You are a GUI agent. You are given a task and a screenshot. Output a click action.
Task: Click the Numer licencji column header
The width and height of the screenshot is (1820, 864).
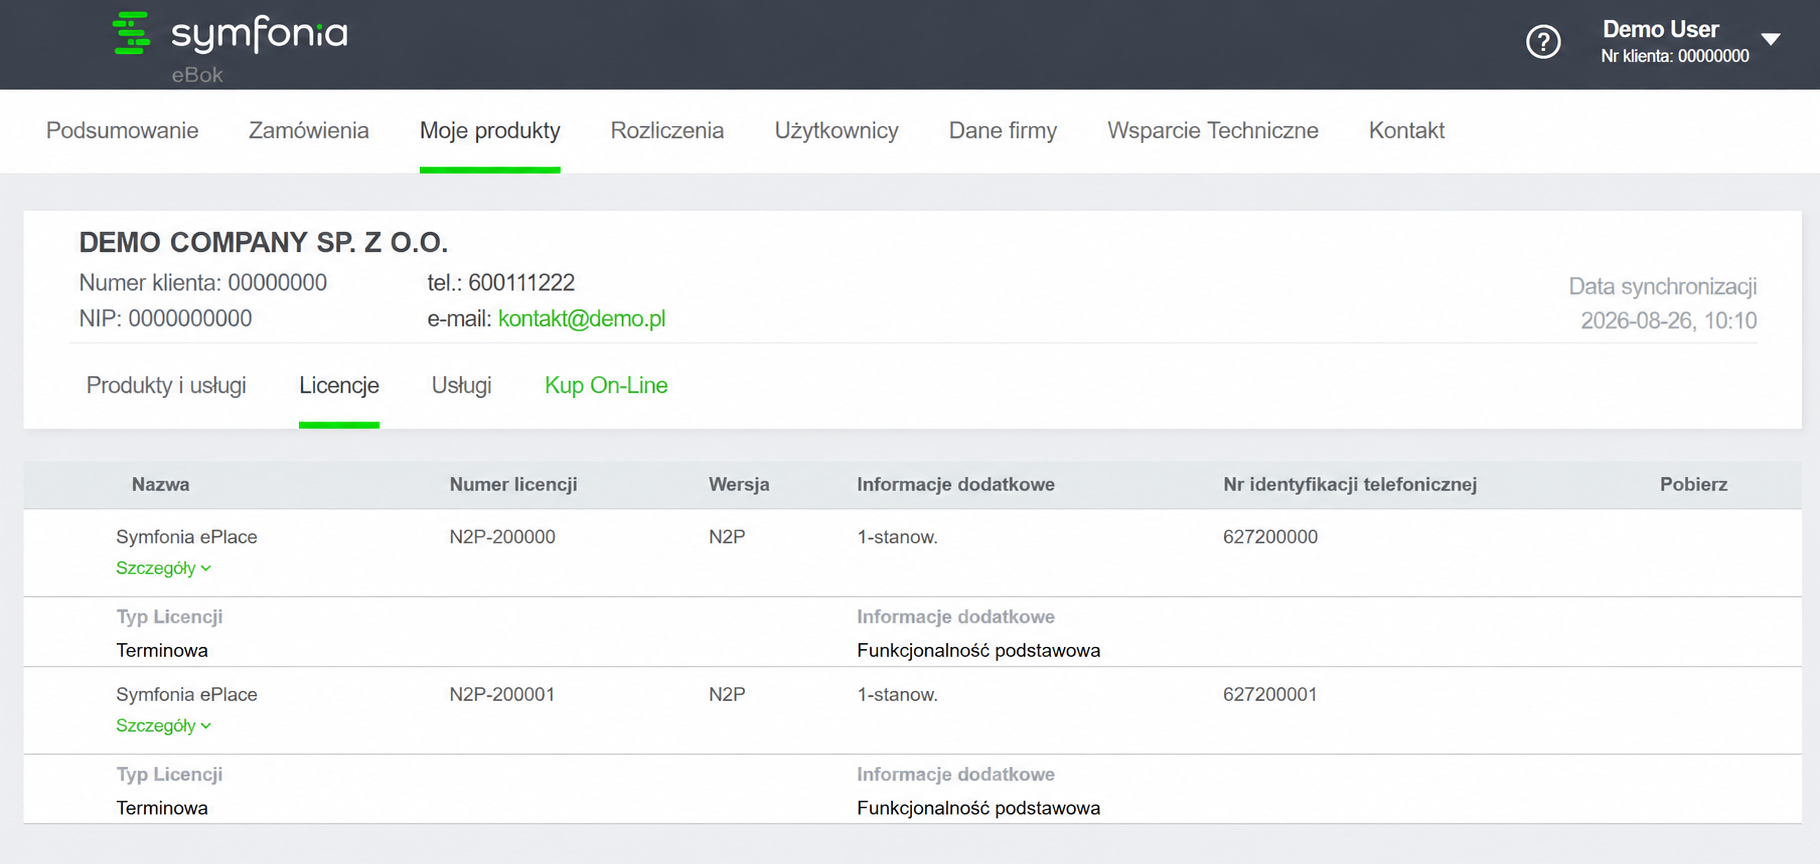pos(513,485)
